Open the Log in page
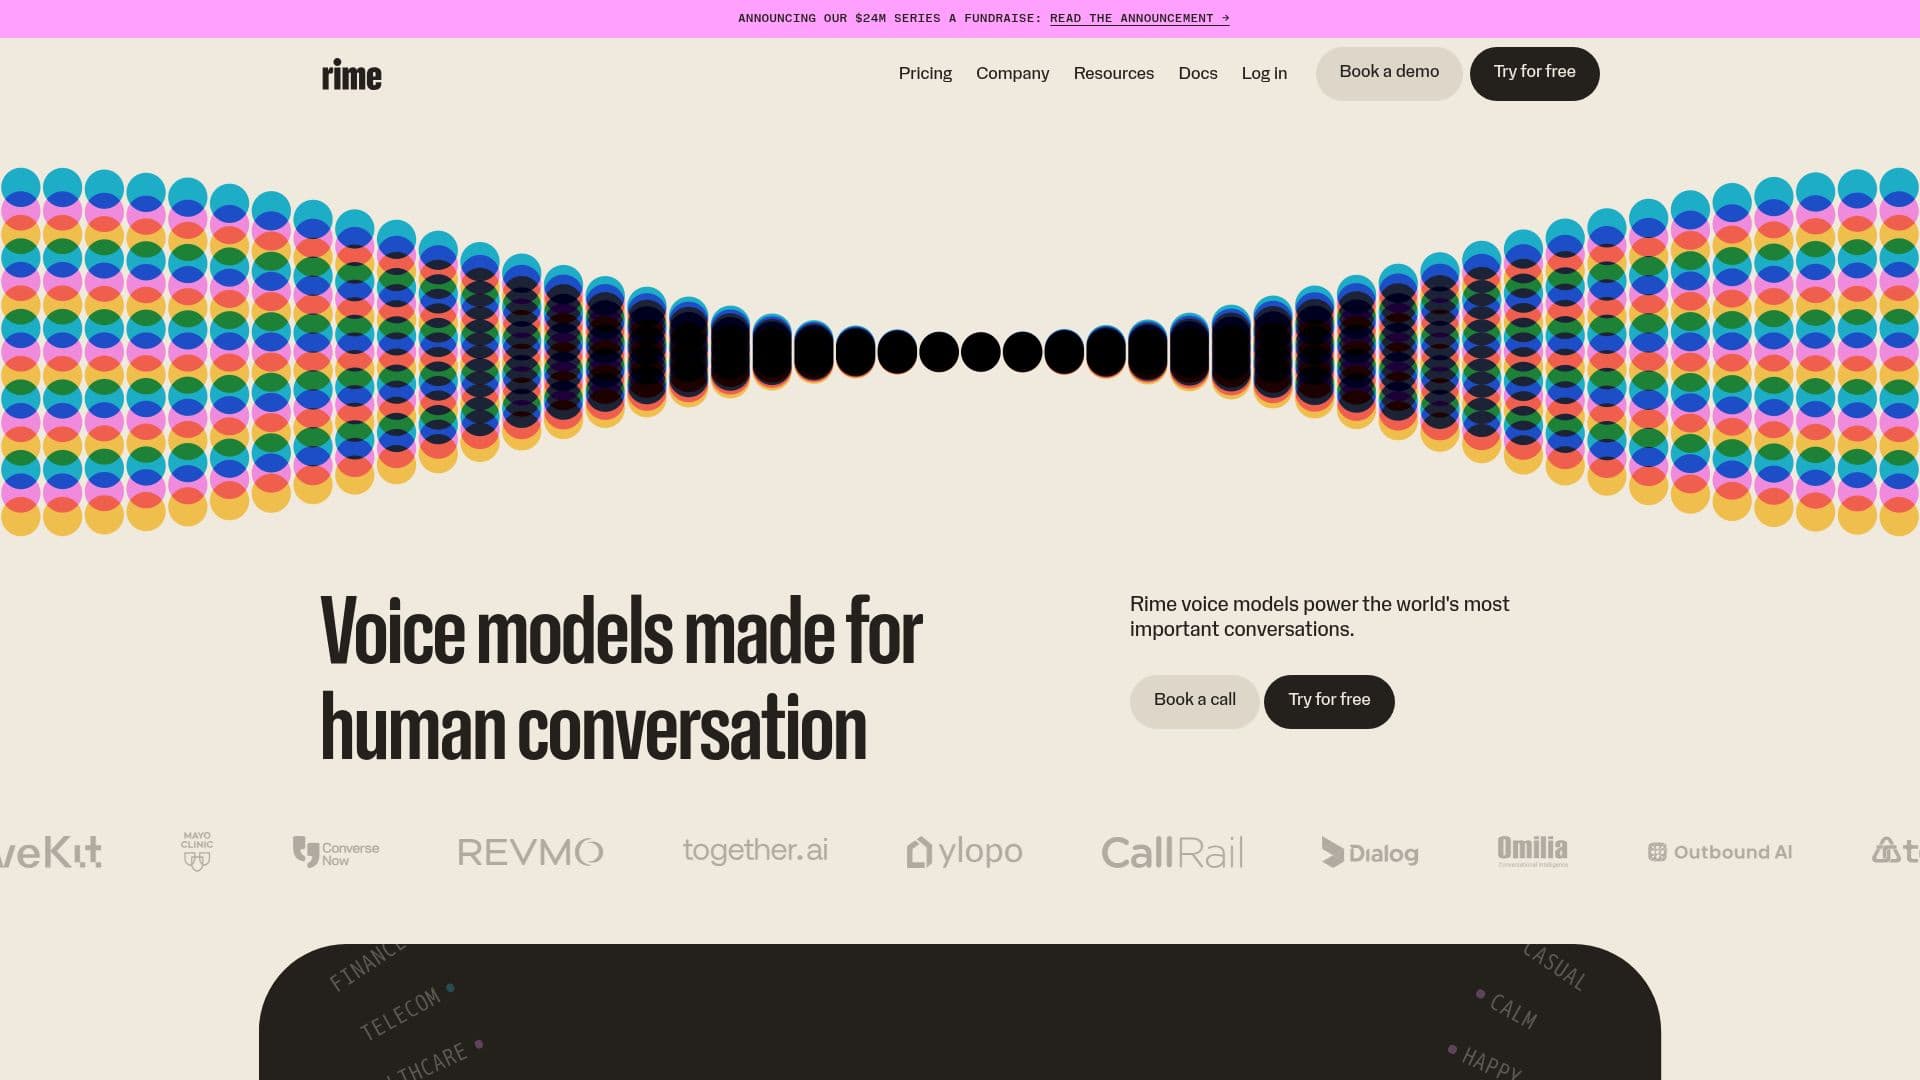The width and height of the screenshot is (1920, 1080). tap(1264, 73)
